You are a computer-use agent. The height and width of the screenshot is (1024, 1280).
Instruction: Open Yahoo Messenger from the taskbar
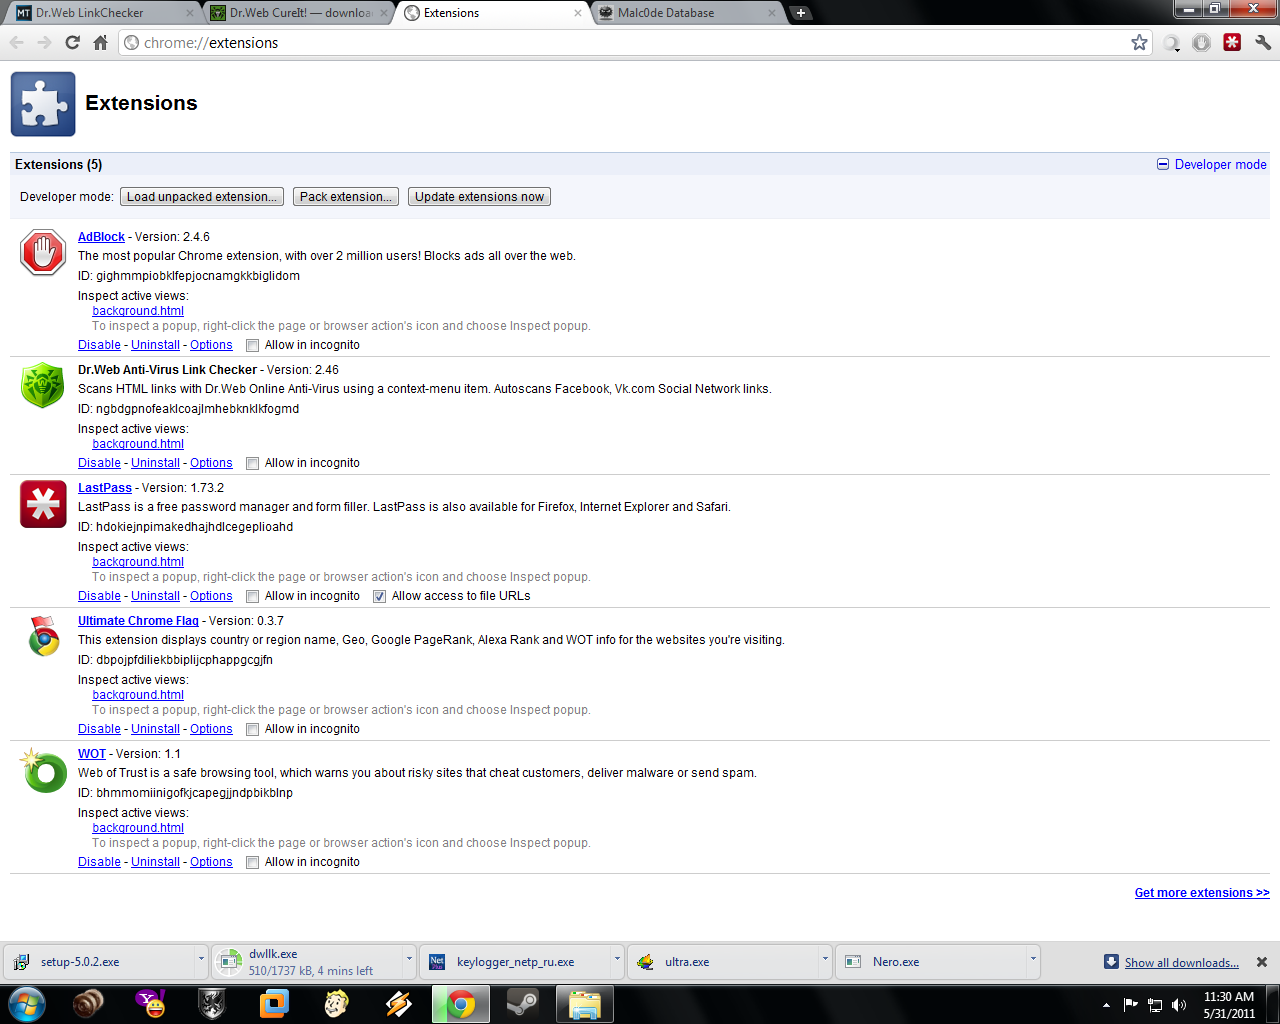coord(151,1004)
